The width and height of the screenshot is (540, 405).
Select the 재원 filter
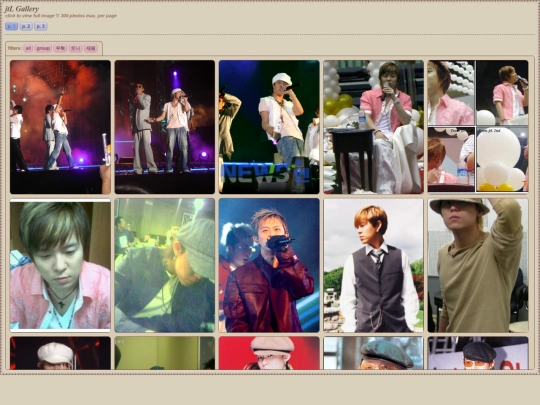pos(91,49)
